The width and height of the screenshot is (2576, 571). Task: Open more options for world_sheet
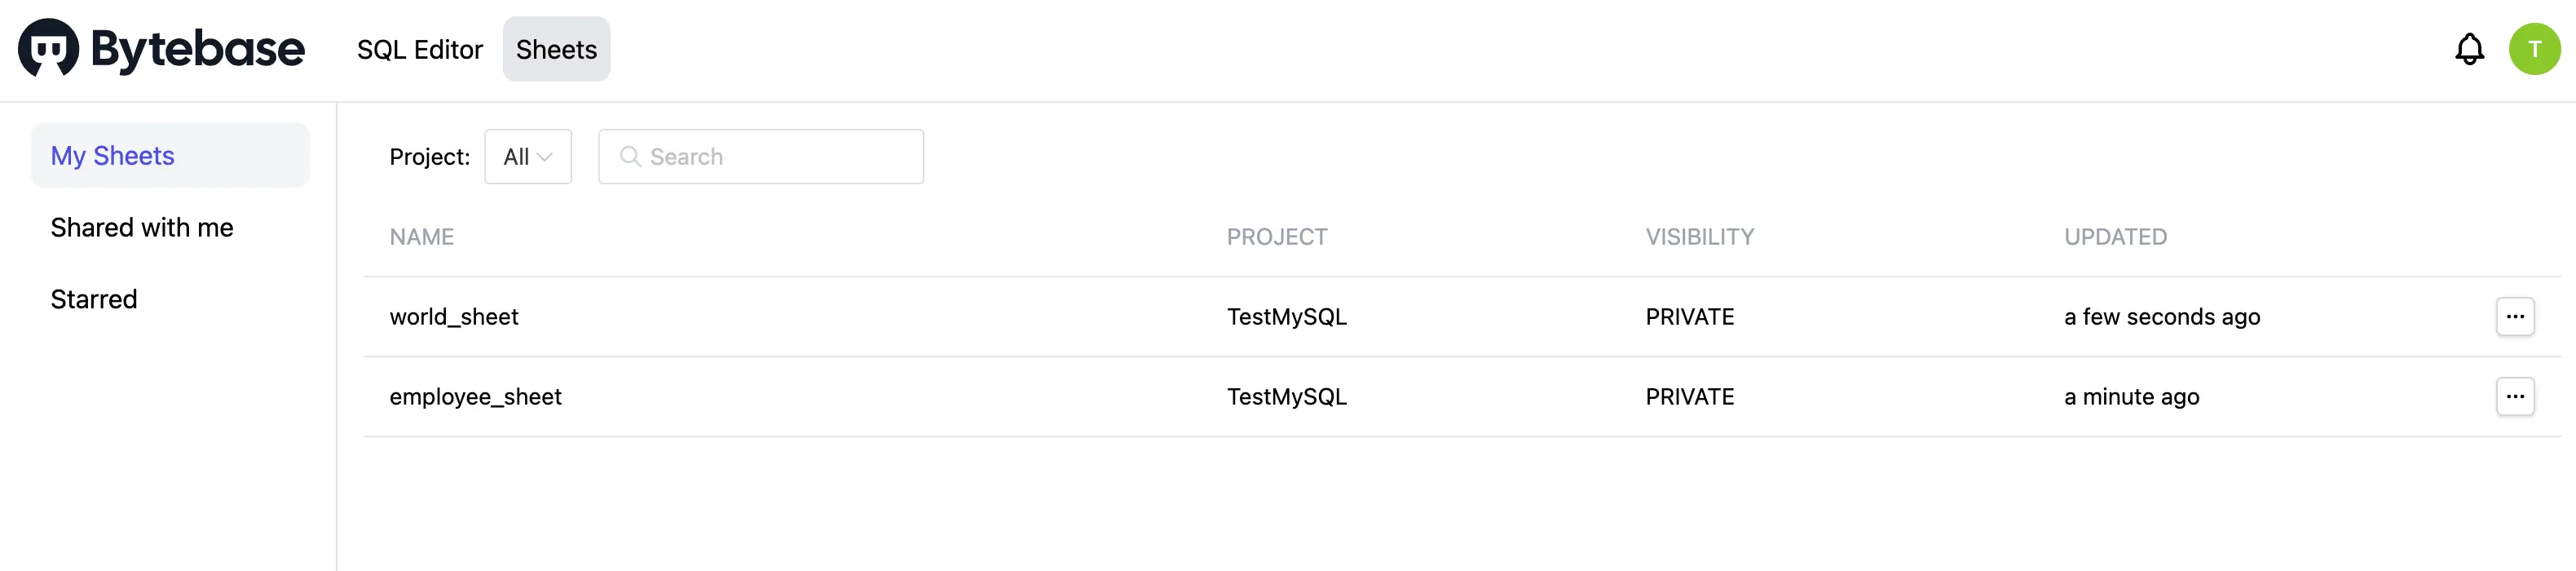pyautogui.click(x=2514, y=316)
